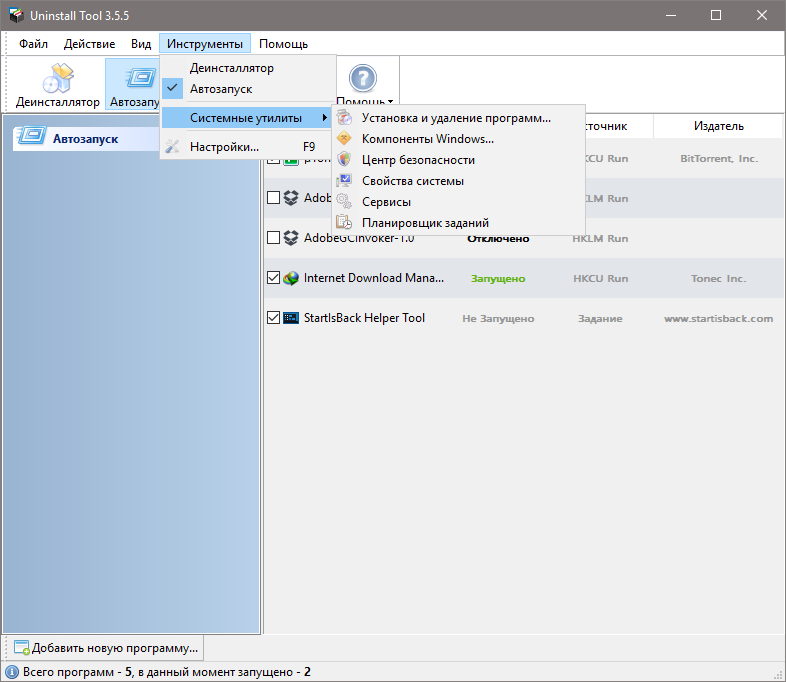Screen dimensions: 786x682
Task: Select the StartIsBack Helper Tool row name
Action: pos(364,318)
